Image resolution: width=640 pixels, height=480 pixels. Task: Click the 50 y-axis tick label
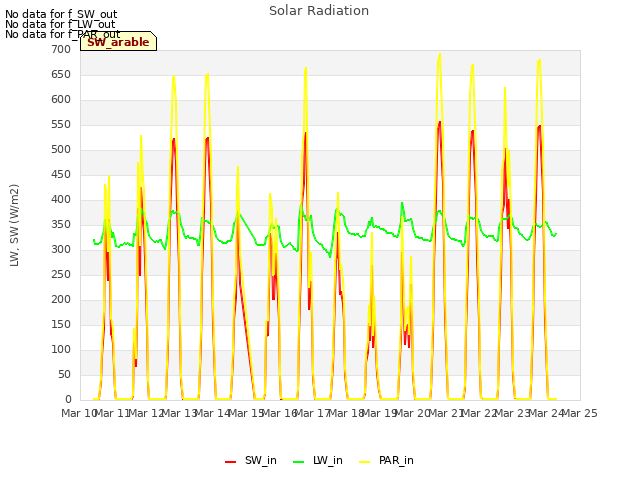[64, 374]
